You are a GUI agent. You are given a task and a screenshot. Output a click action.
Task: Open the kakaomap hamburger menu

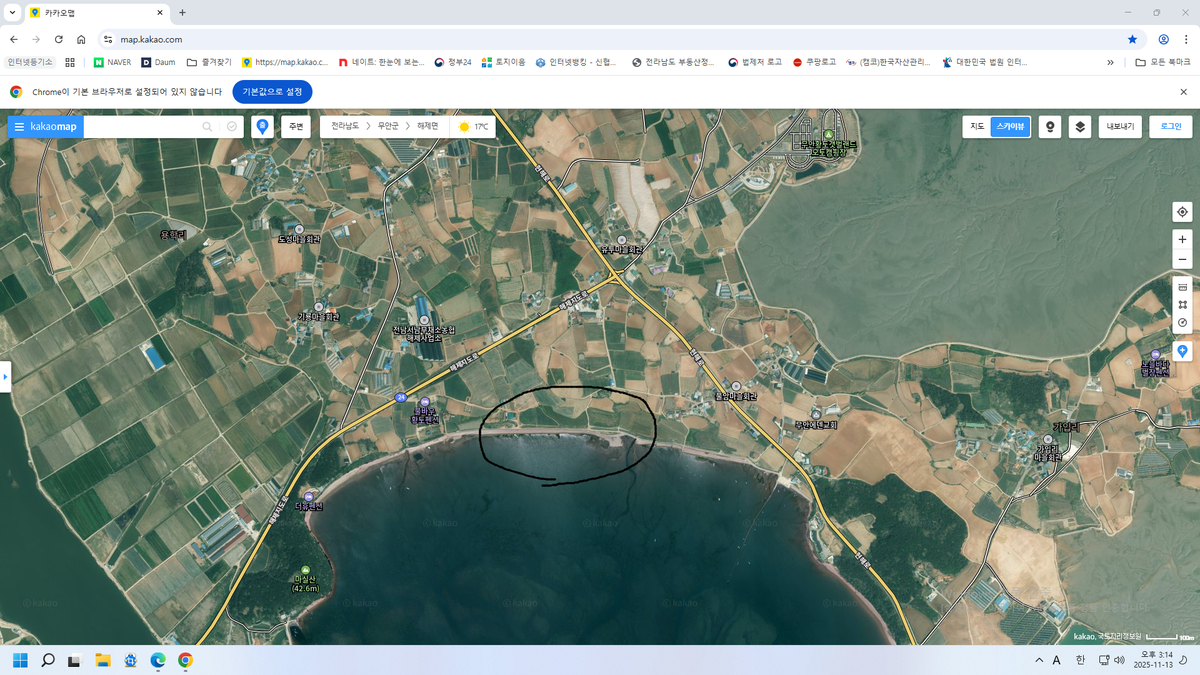click(19, 127)
